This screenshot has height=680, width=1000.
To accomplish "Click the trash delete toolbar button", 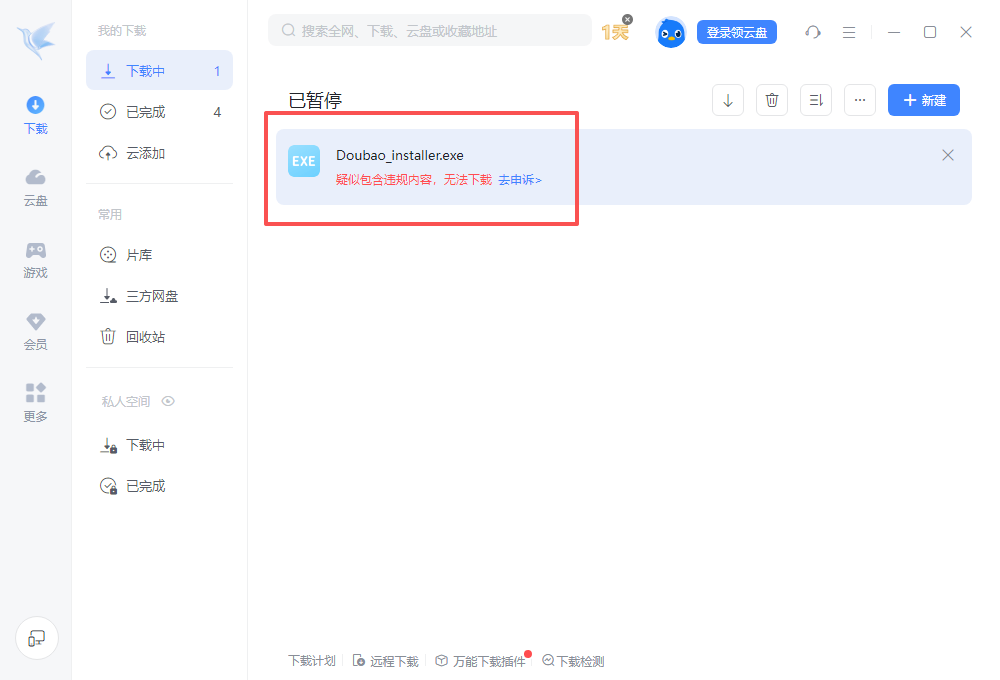I will point(772,100).
